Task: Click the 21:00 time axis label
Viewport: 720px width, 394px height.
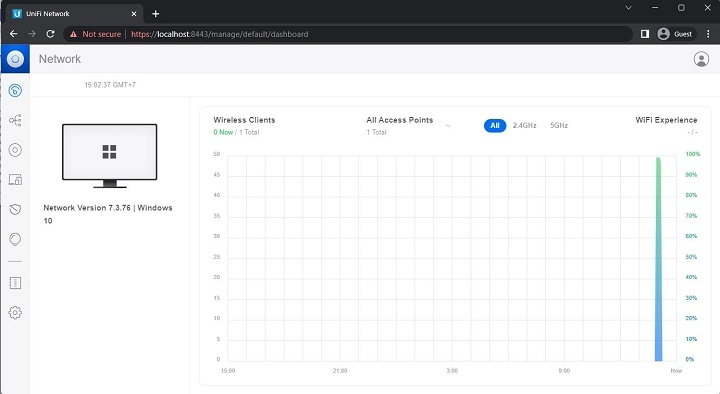Action: tap(340, 371)
